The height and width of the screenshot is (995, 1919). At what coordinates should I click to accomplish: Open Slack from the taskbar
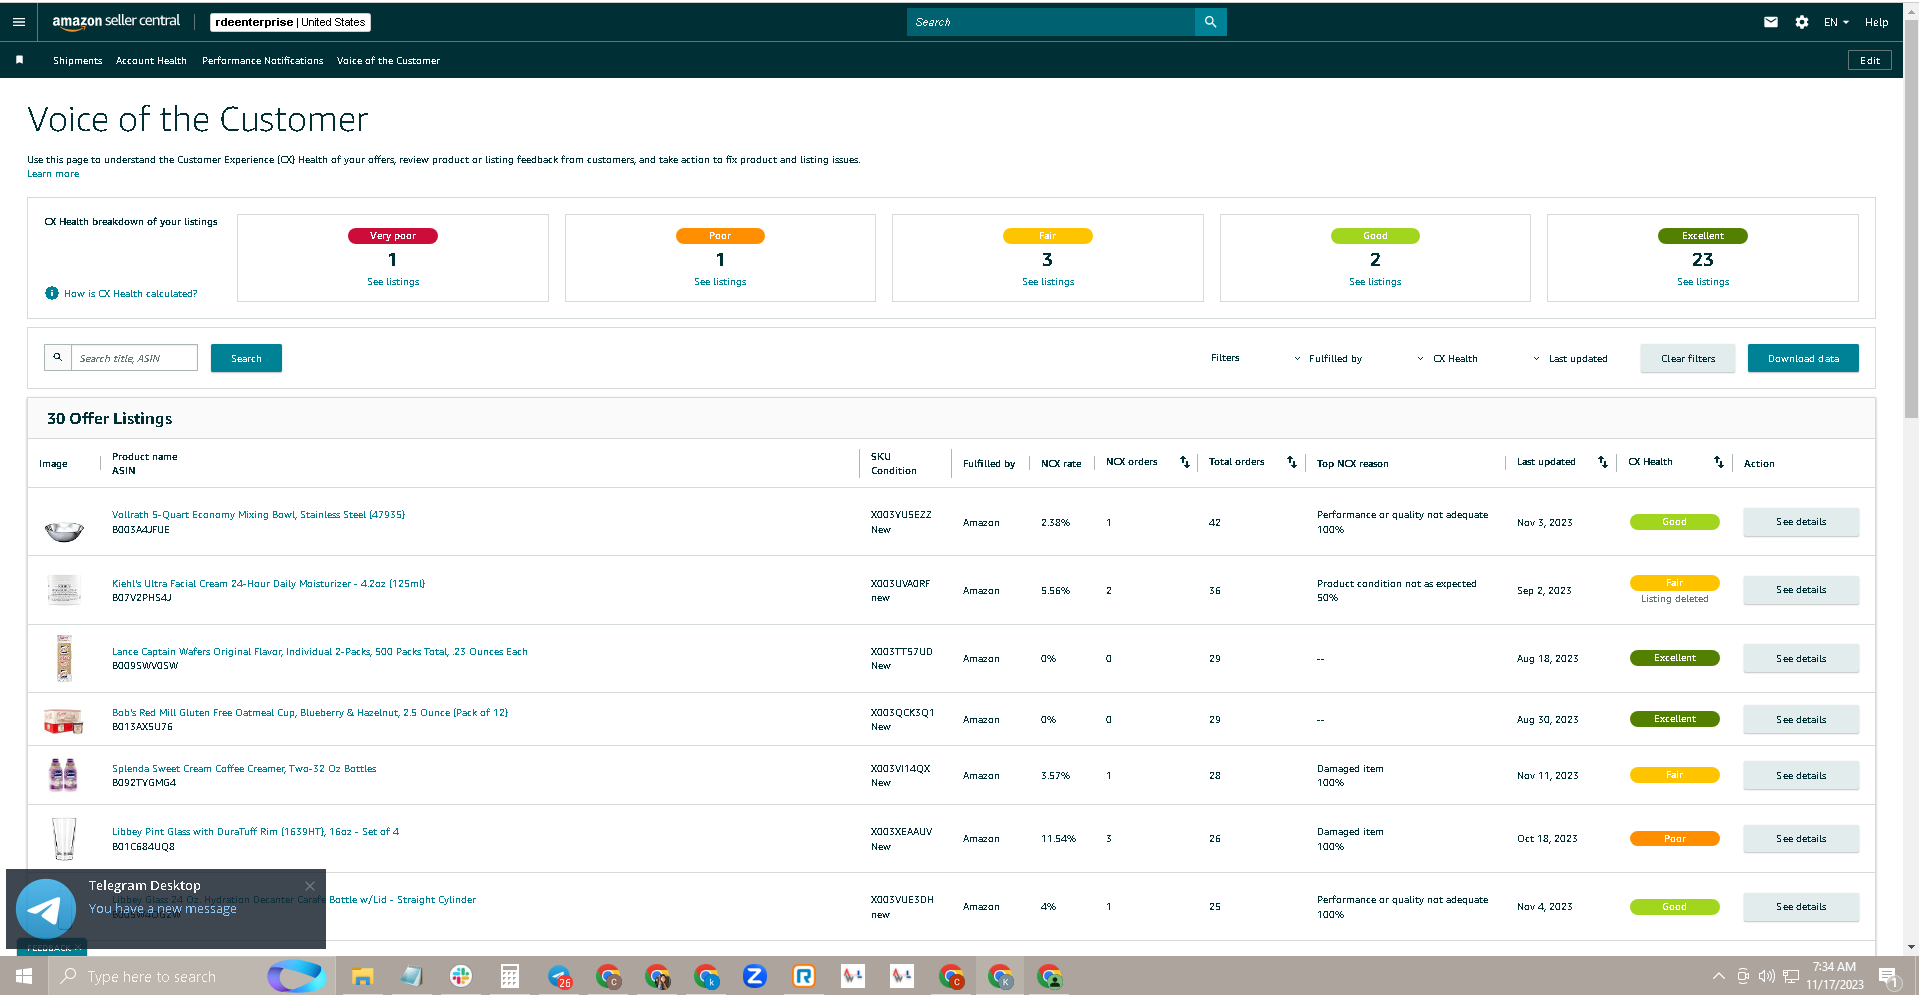[461, 976]
